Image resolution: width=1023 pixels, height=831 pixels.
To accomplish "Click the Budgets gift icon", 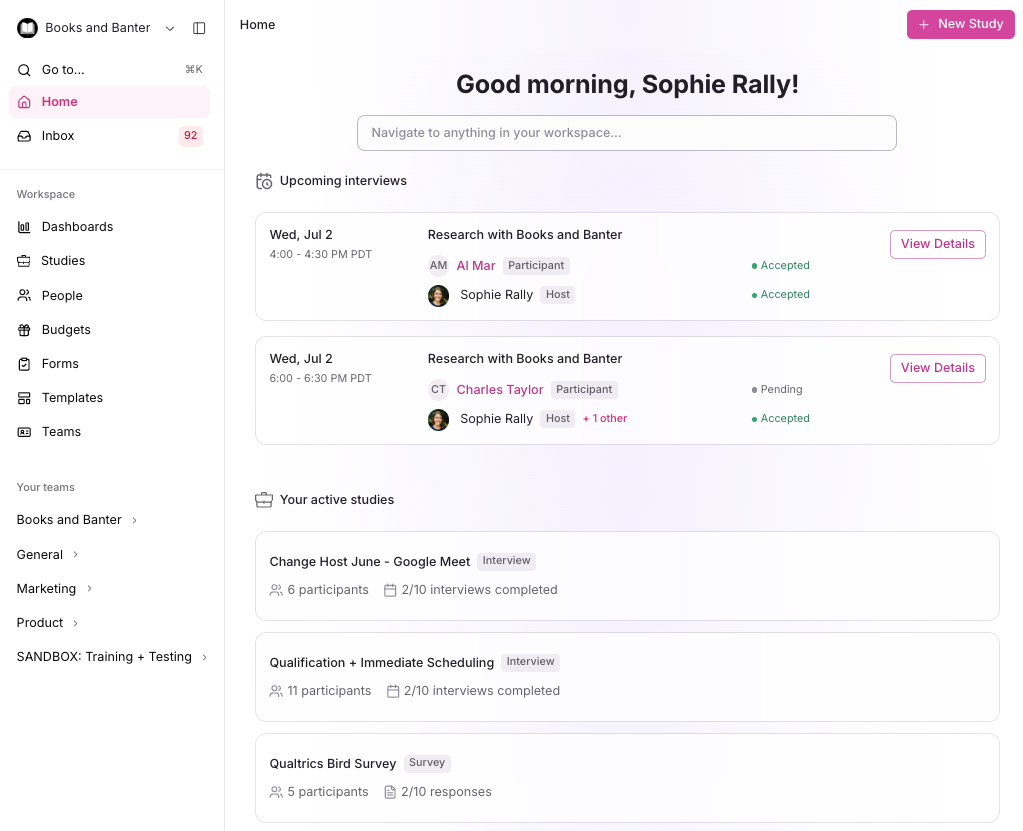I will tap(24, 330).
